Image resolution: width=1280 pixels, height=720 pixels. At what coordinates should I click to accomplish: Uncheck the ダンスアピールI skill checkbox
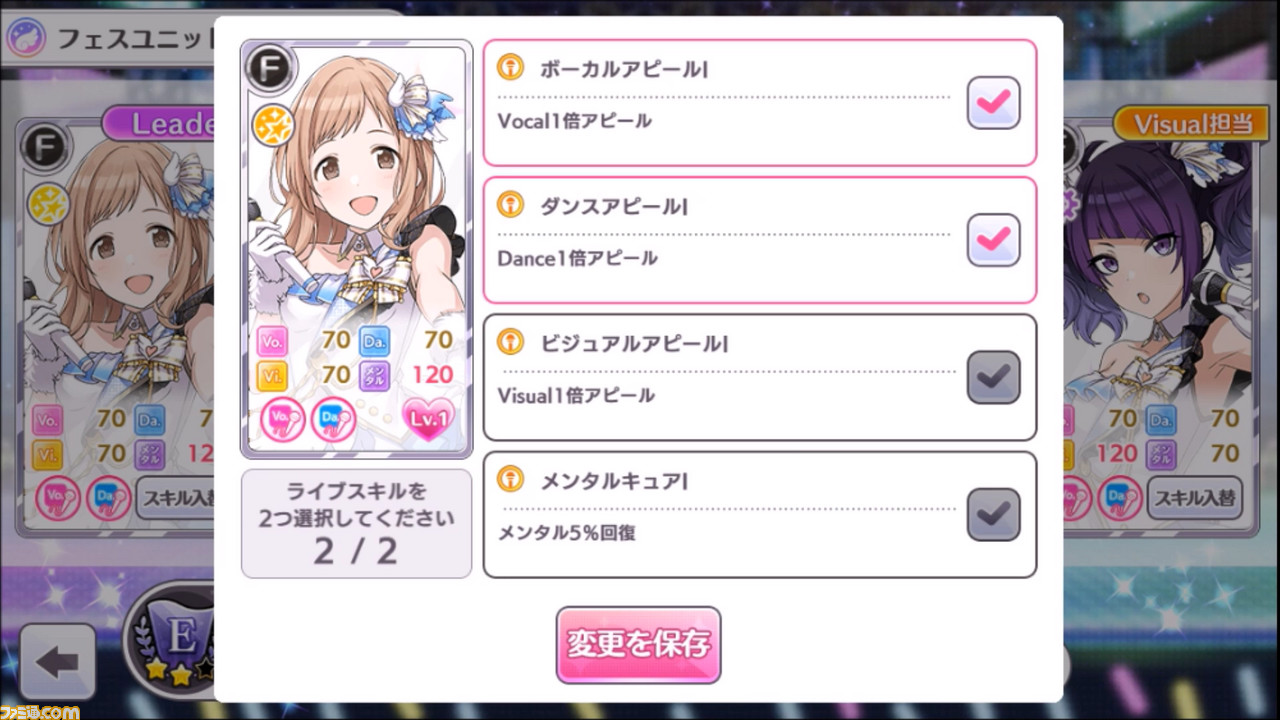pyautogui.click(x=993, y=239)
